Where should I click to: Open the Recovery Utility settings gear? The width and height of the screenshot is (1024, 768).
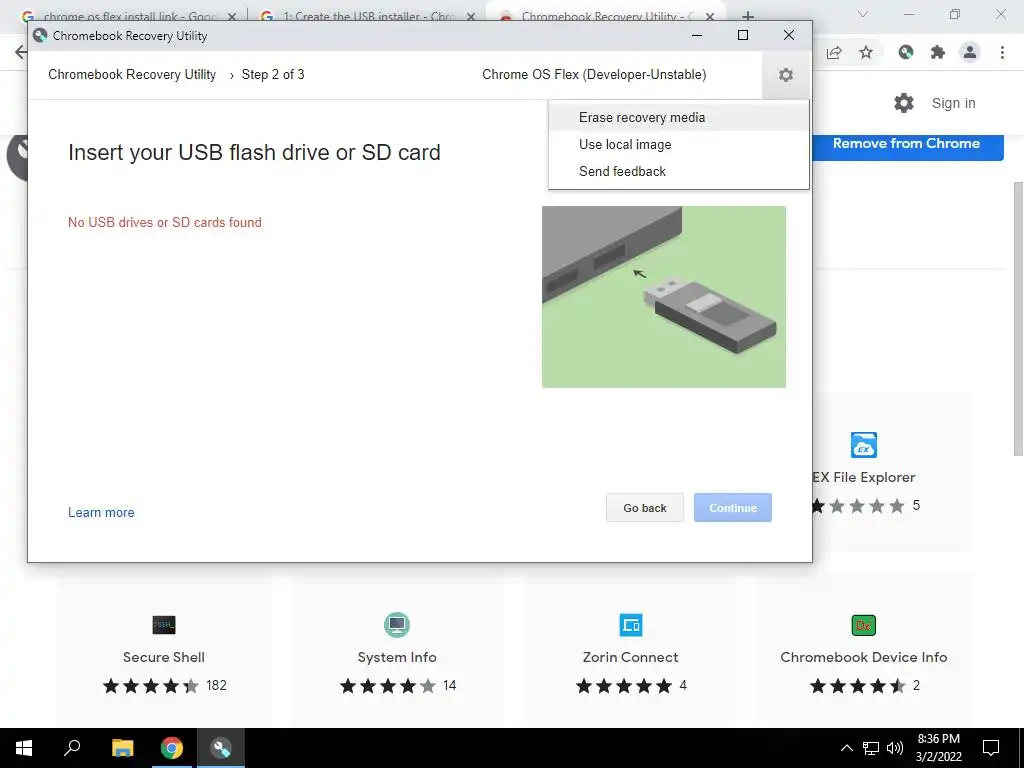tap(786, 75)
